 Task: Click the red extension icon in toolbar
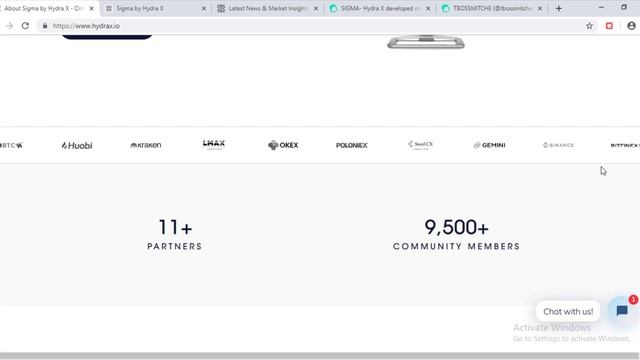point(609,26)
